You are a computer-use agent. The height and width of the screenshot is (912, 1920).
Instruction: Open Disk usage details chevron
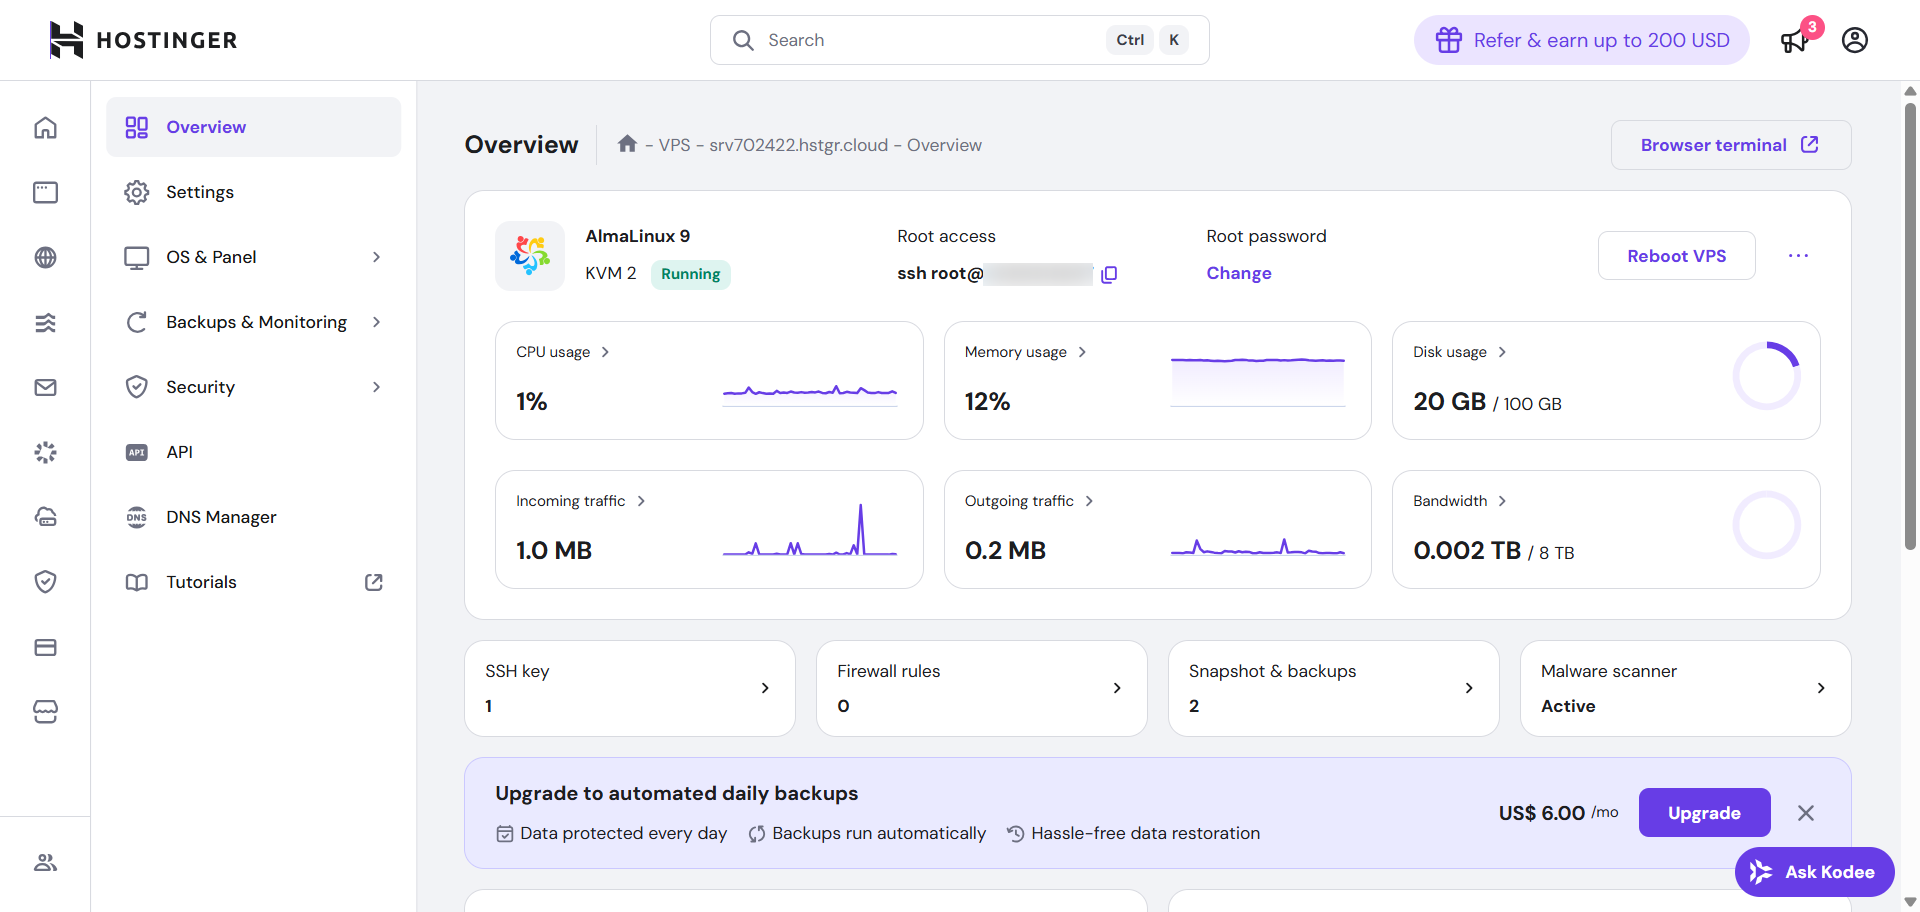click(1502, 352)
